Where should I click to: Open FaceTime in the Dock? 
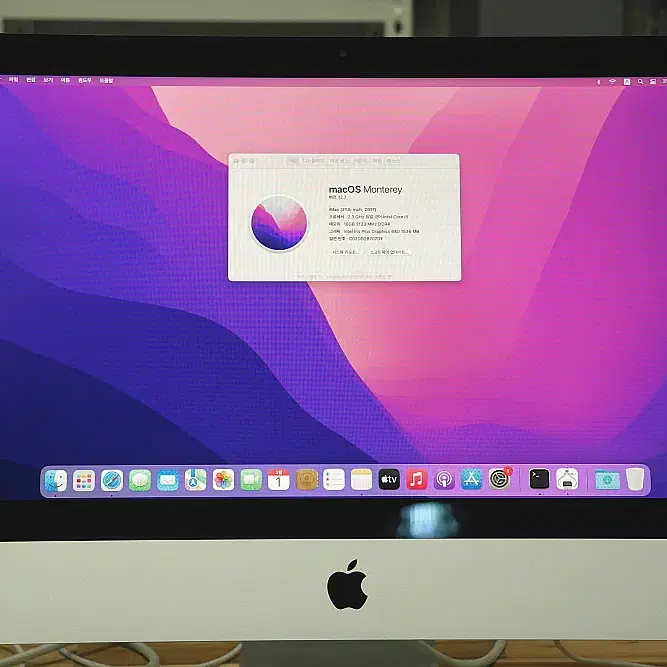point(251,480)
